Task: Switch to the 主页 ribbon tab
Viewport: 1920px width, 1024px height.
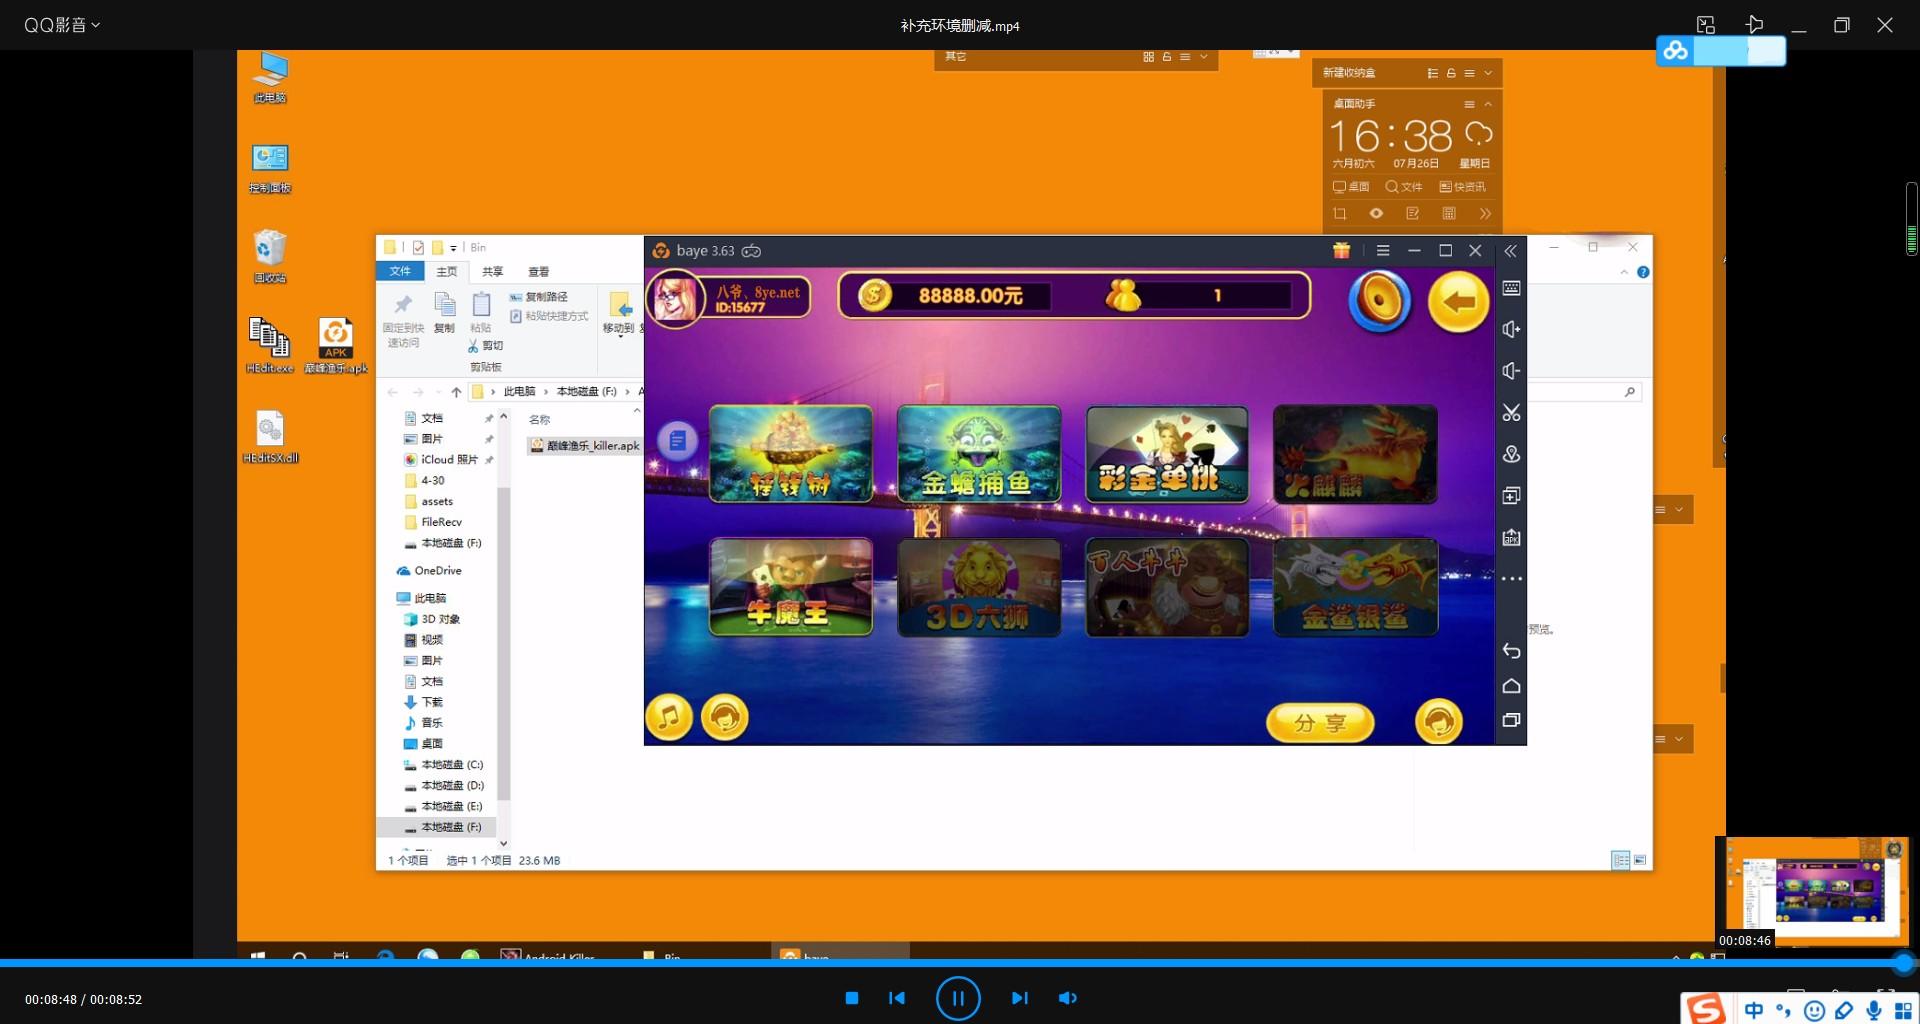Action: pos(447,271)
